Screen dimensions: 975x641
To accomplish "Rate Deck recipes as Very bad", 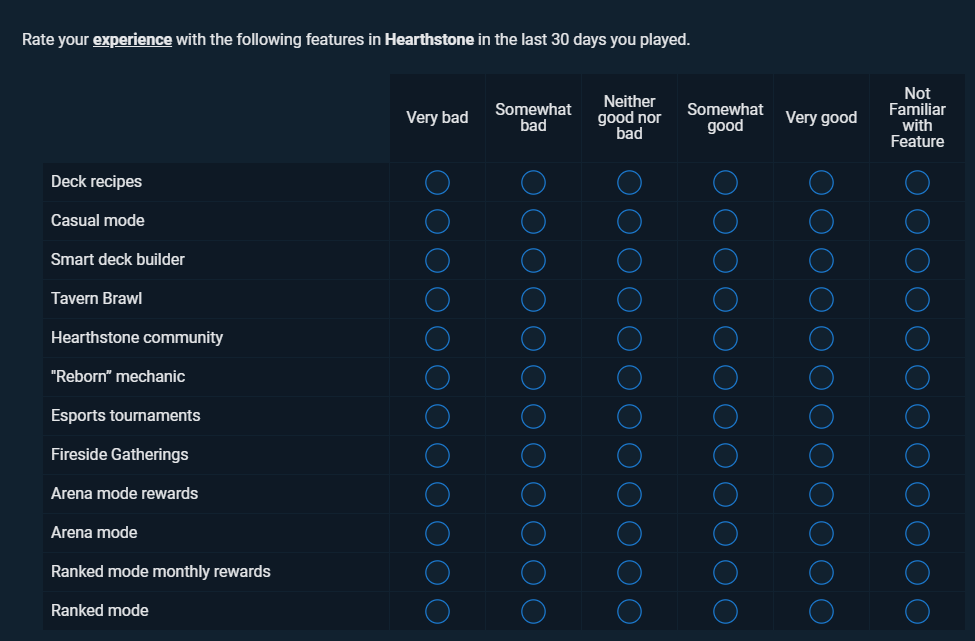I will tap(437, 183).
